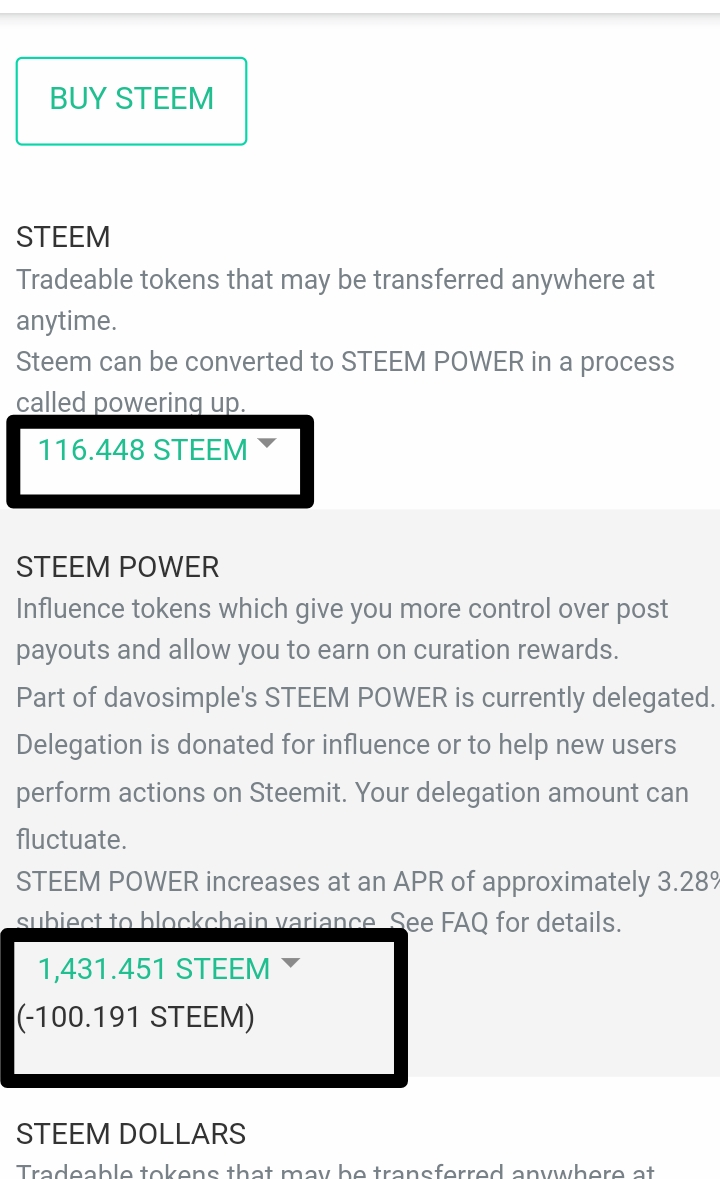
Task: Click the caret arrow beside 116.448 STEEM
Action: click(267, 443)
